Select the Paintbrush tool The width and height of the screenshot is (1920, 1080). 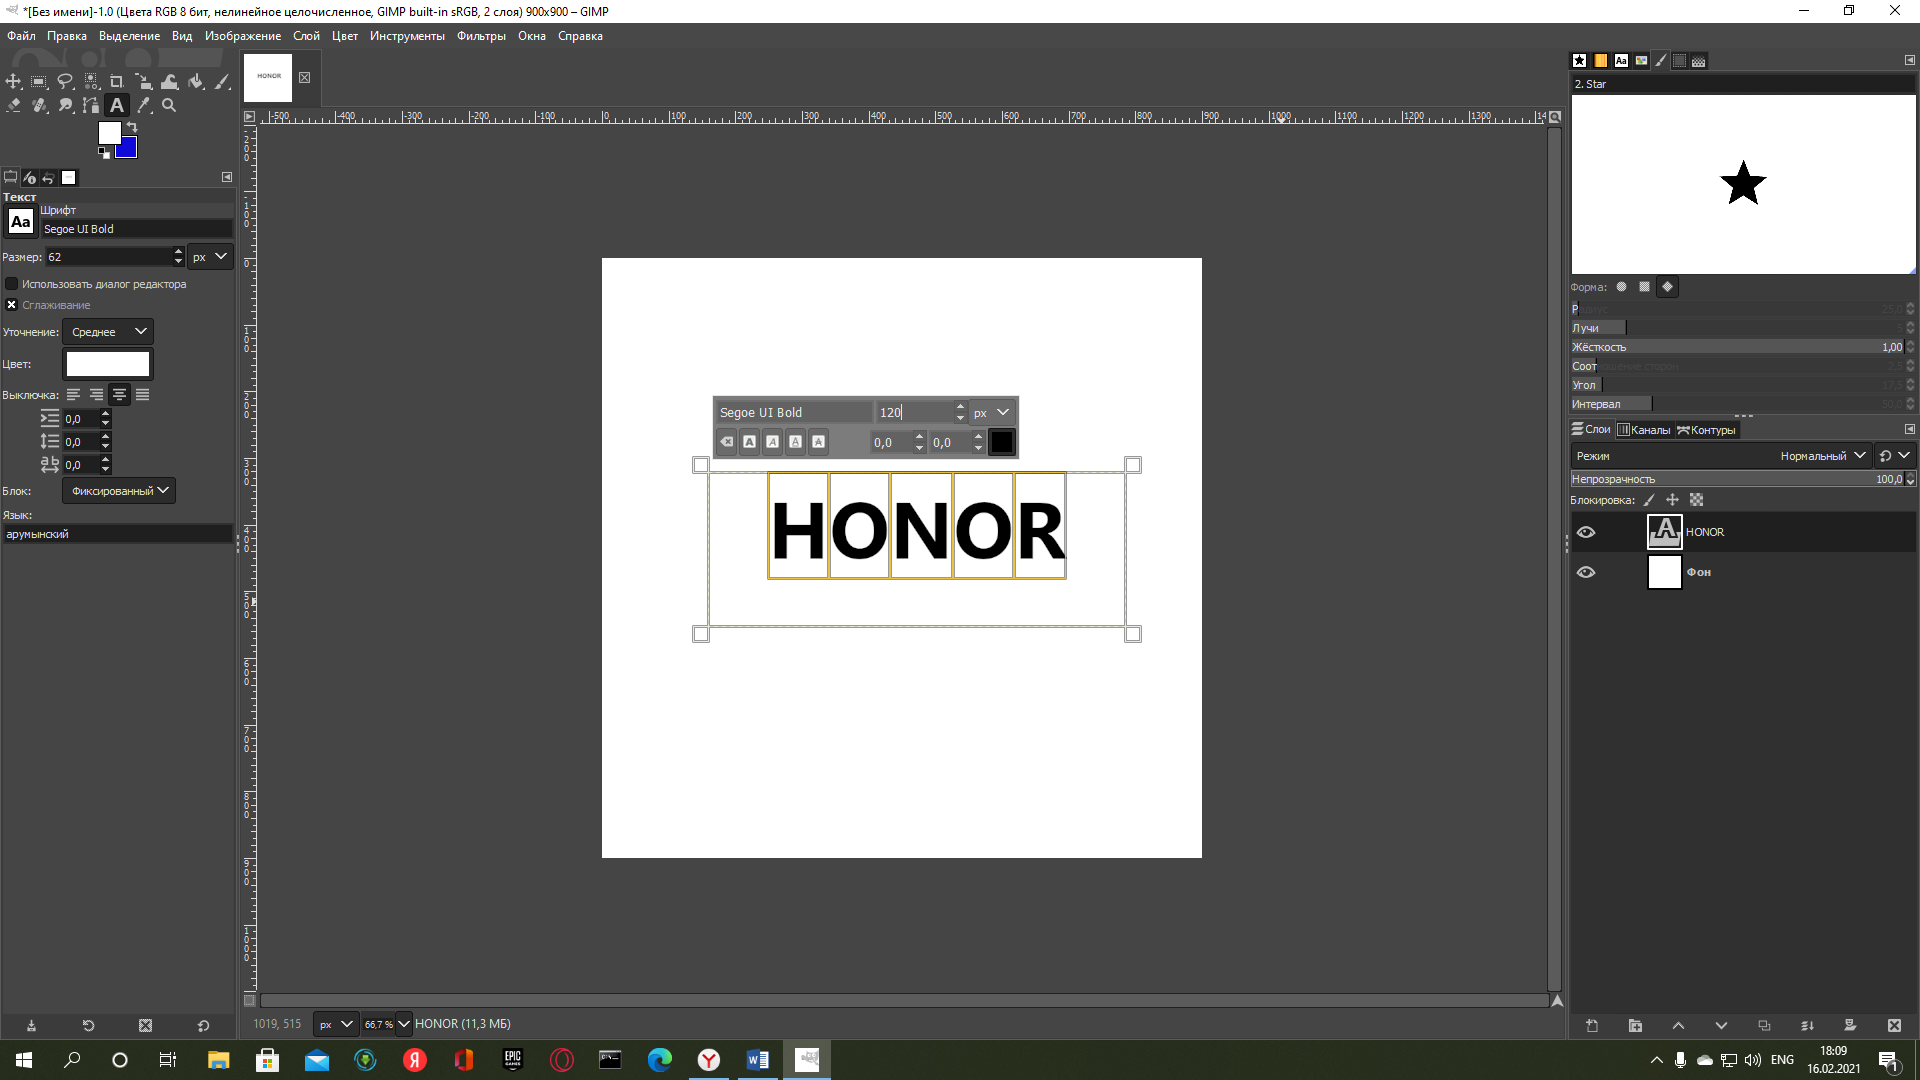pos(222,81)
